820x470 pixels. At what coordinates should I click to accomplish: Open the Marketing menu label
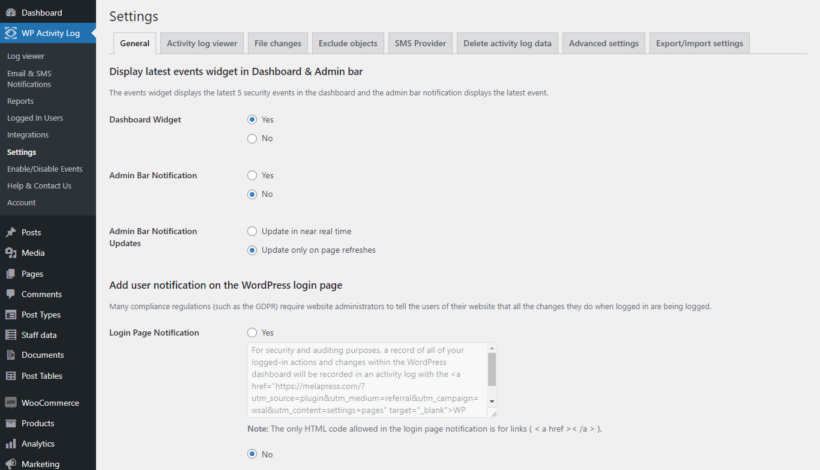click(40, 464)
